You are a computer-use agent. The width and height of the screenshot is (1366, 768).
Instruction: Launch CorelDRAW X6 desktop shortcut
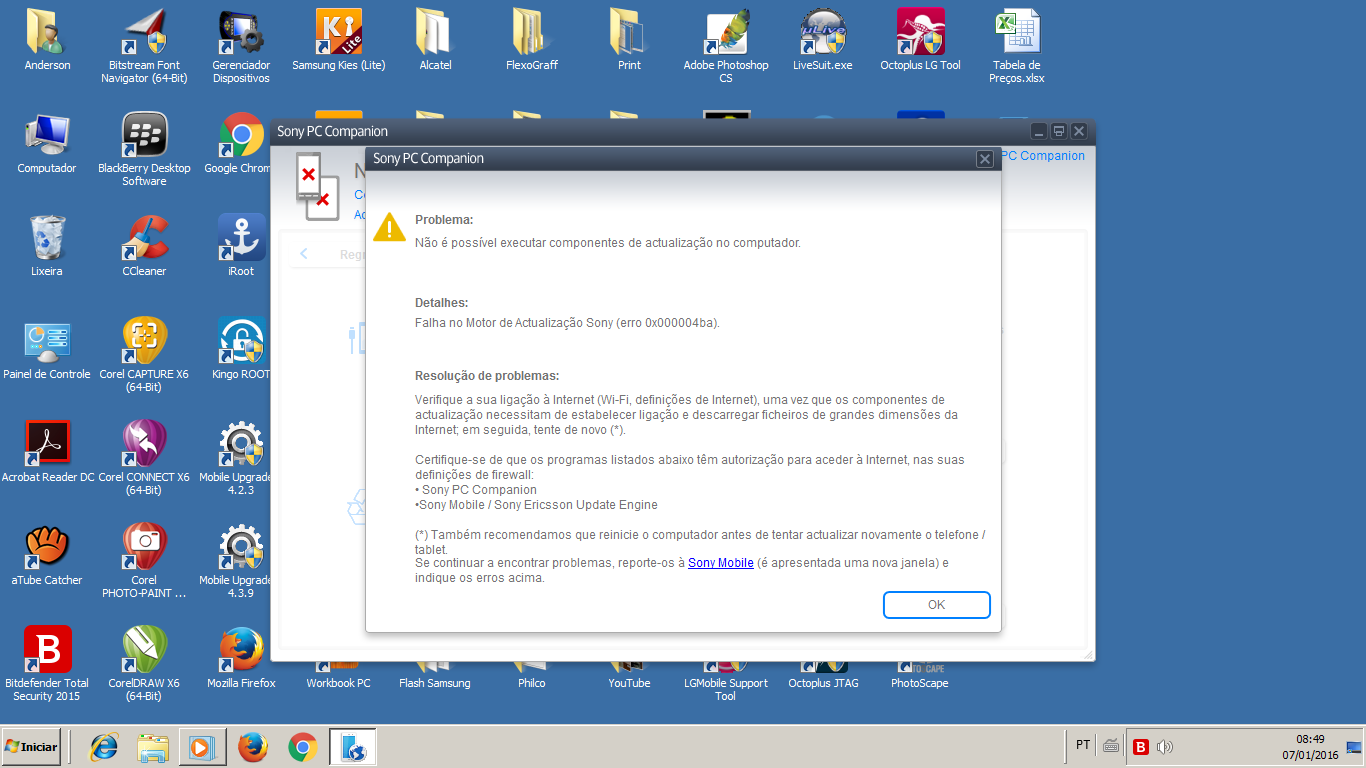pos(144,665)
